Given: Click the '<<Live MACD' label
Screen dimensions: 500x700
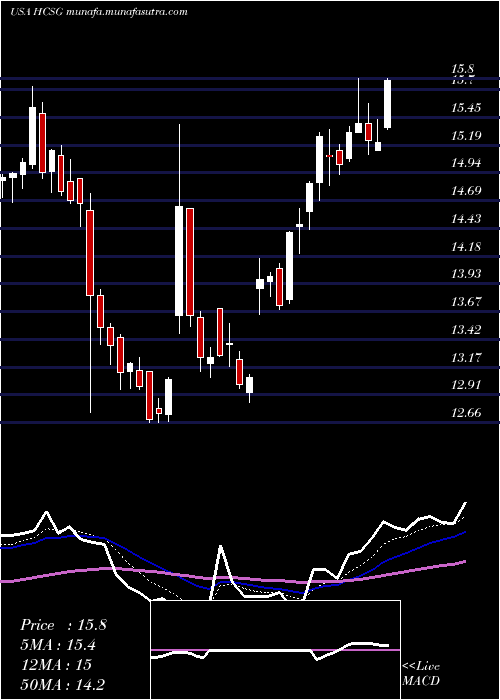Looking at the screenshot, I should (x=421, y=674).
